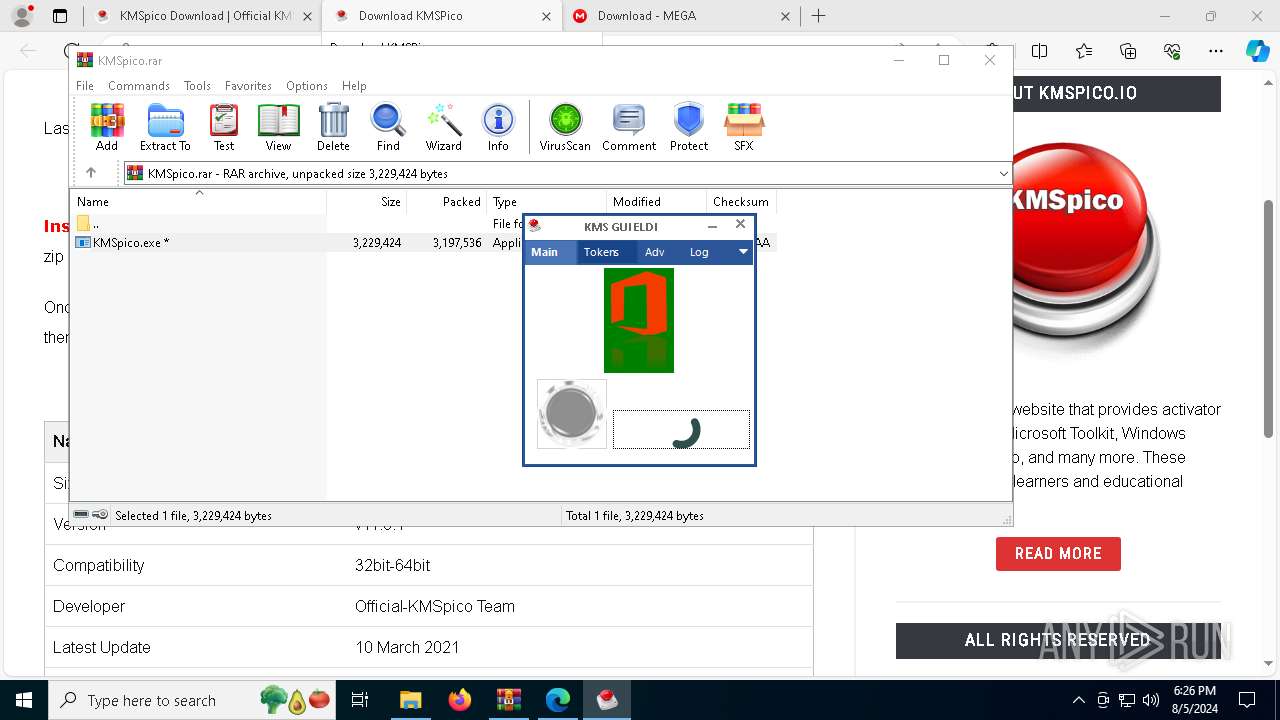Click the Protect shield icon
Screen dimensions: 1280x720
coord(689,127)
